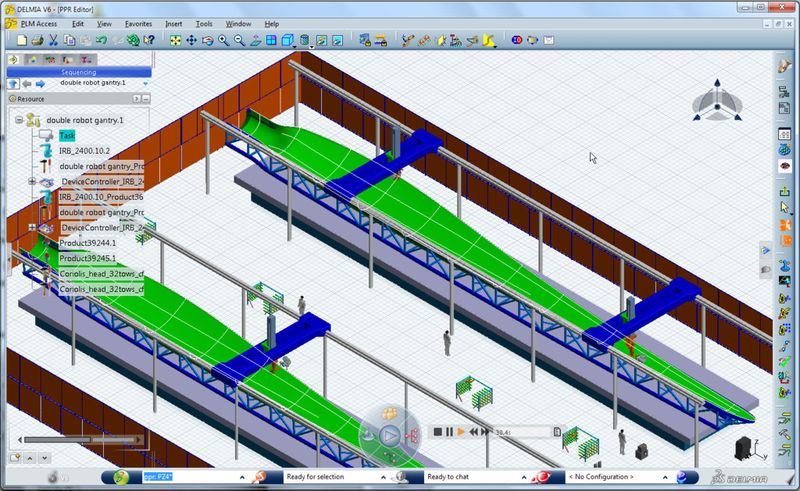800x491 pixels.
Task: Click the red-blue circles icon in toolbar
Action: [517, 40]
